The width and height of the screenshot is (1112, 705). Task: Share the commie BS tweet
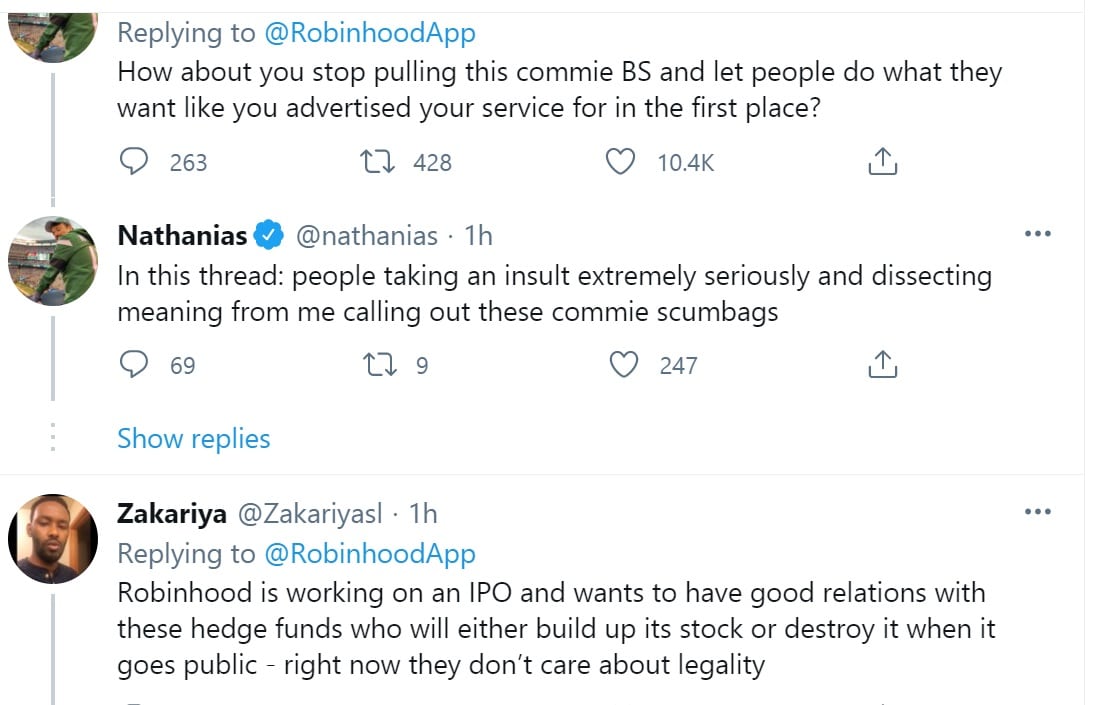(x=881, y=162)
